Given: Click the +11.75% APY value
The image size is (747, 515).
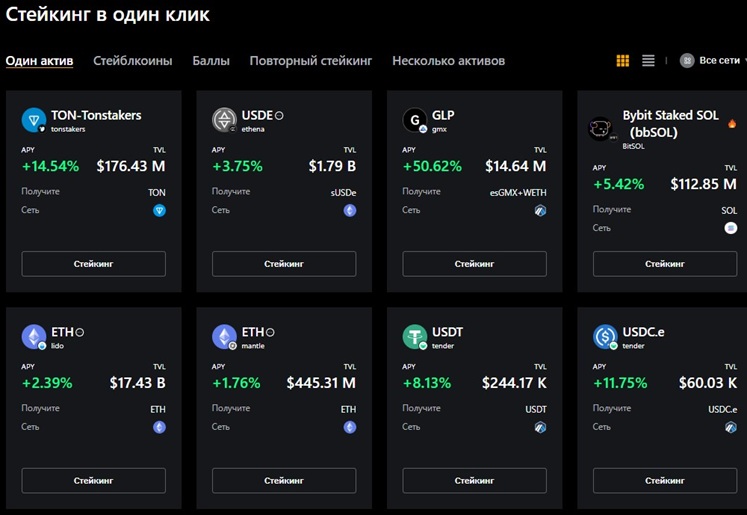Looking at the screenshot, I should coord(620,383).
